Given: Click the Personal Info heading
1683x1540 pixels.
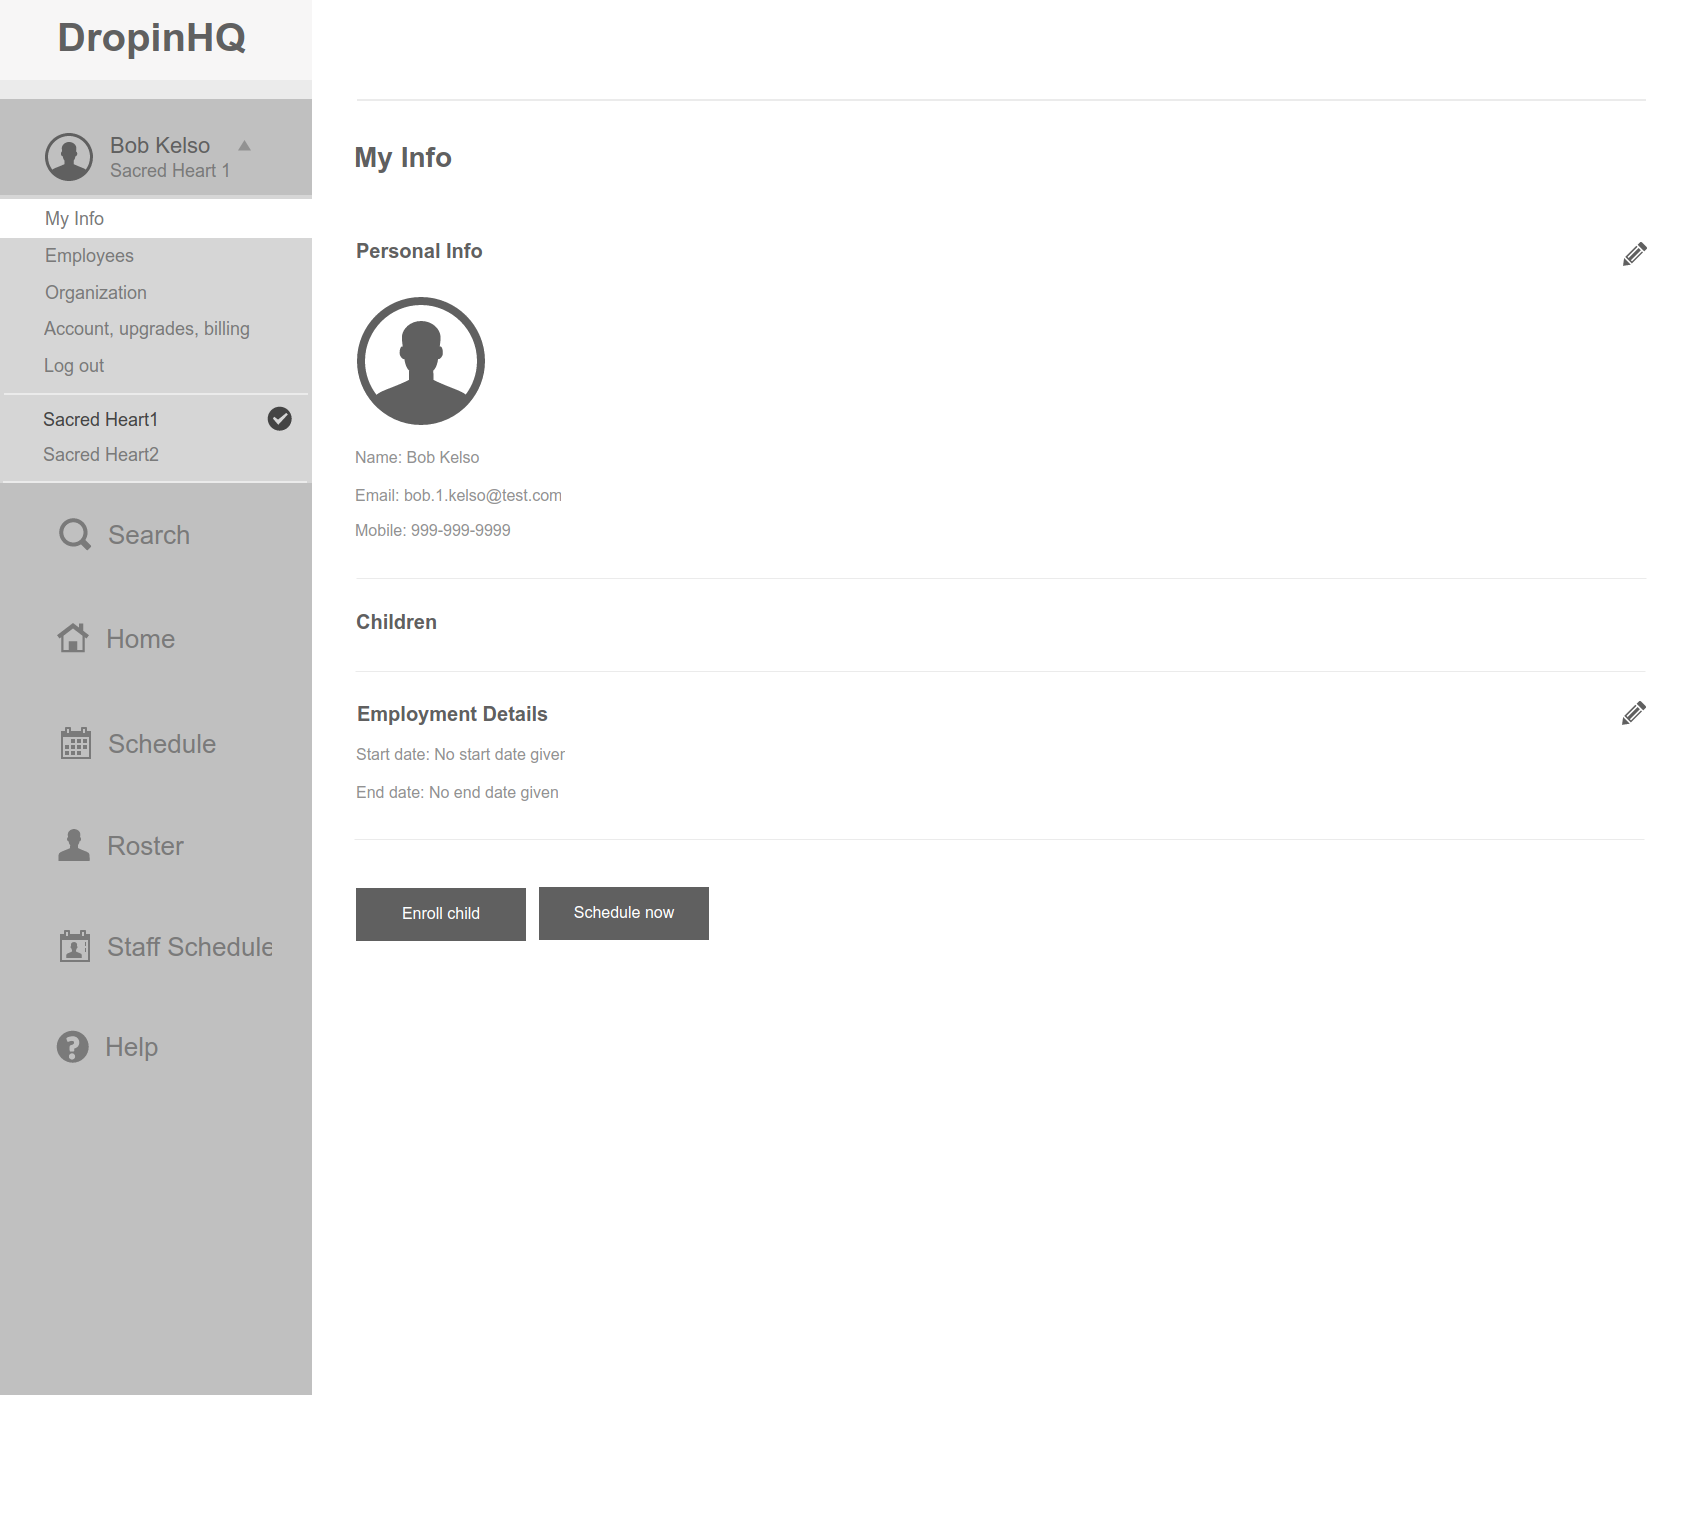Looking at the screenshot, I should tap(419, 251).
